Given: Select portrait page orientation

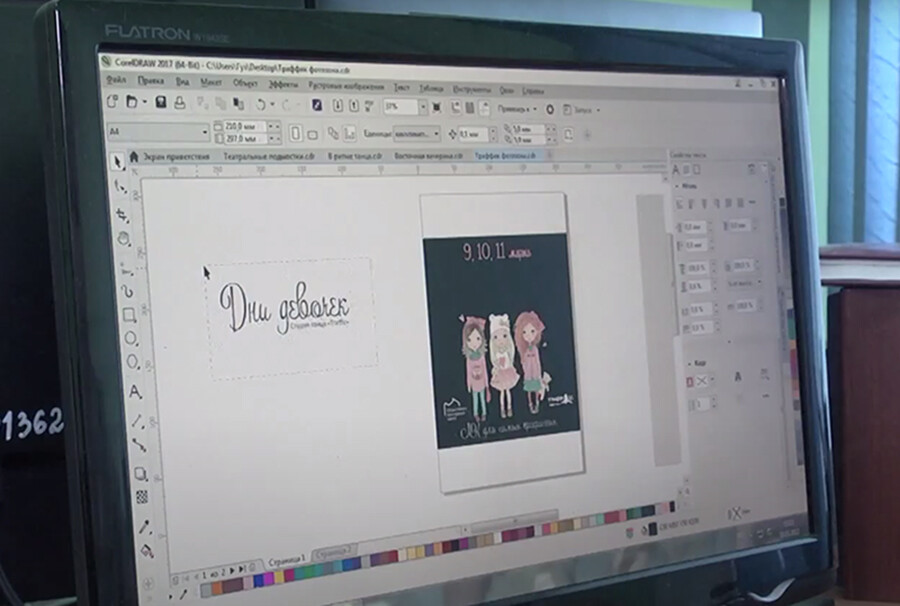Looking at the screenshot, I should pyautogui.click(x=296, y=134).
